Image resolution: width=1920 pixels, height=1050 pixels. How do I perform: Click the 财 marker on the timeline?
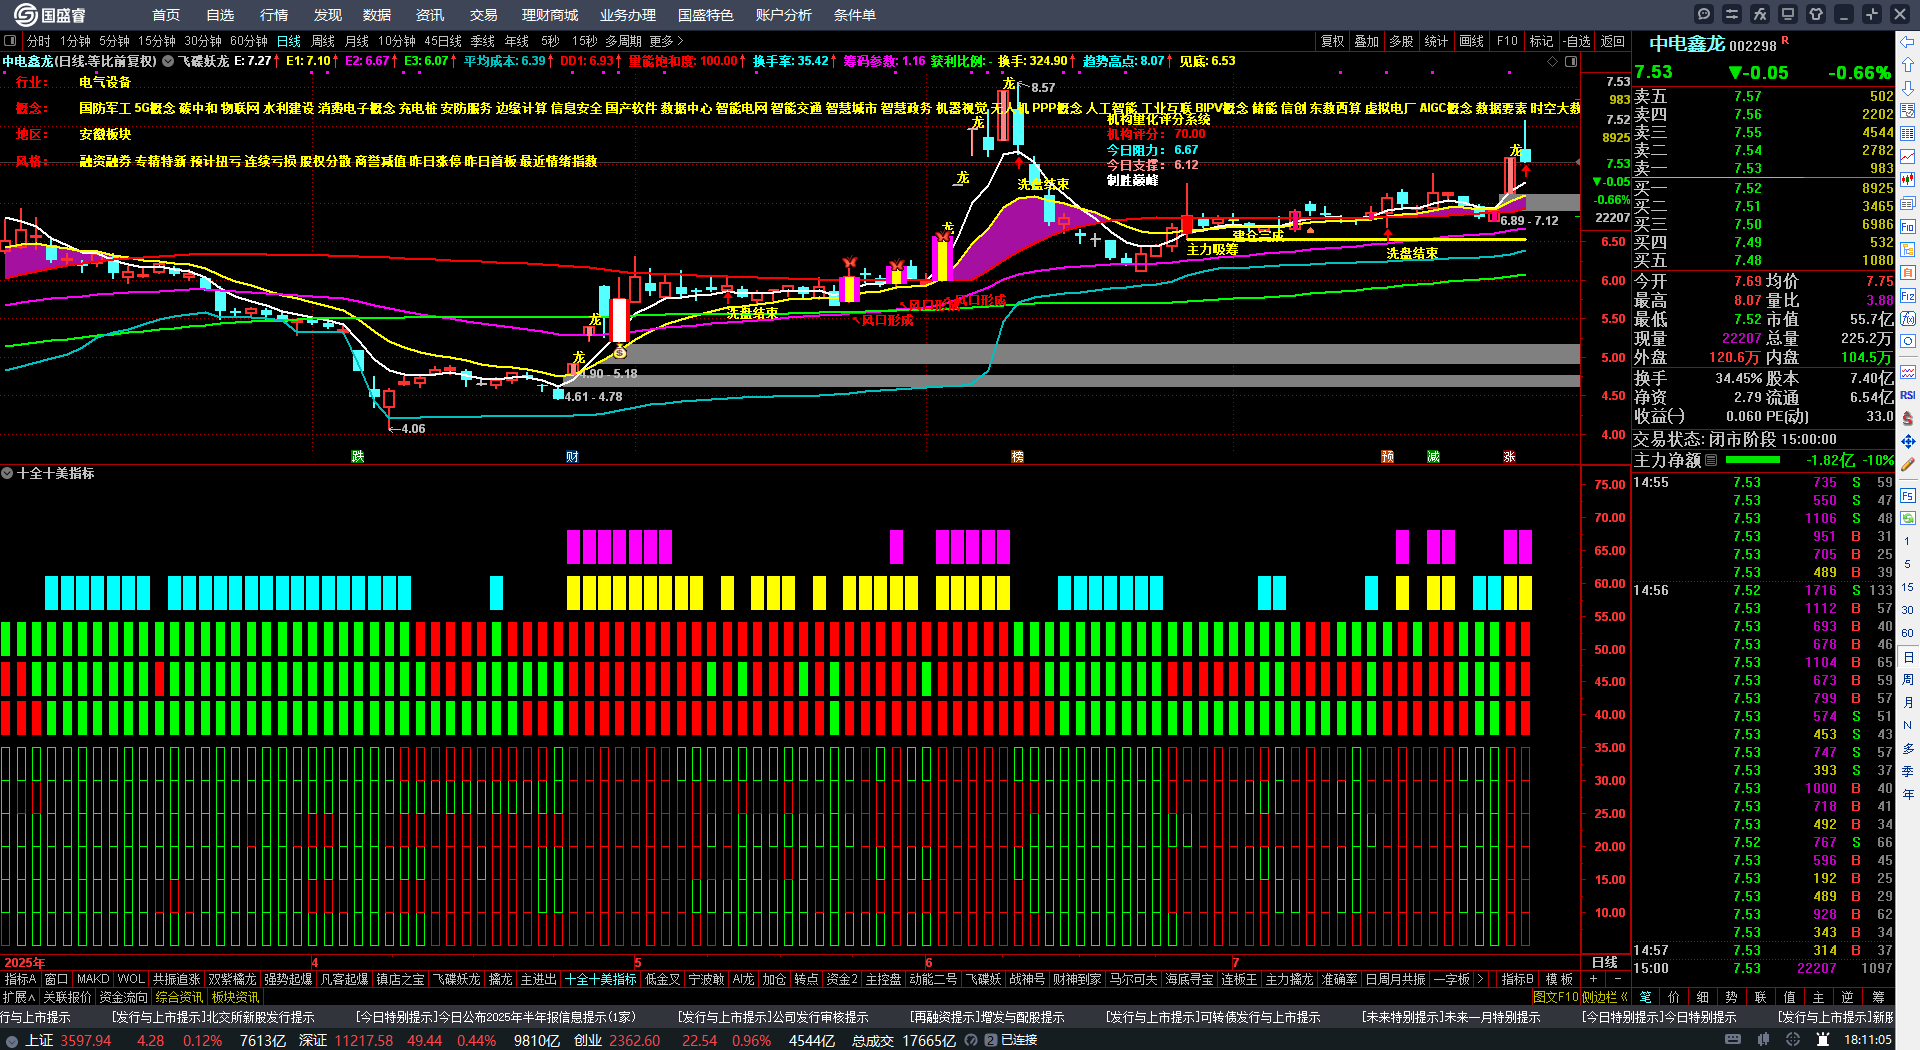pos(572,457)
